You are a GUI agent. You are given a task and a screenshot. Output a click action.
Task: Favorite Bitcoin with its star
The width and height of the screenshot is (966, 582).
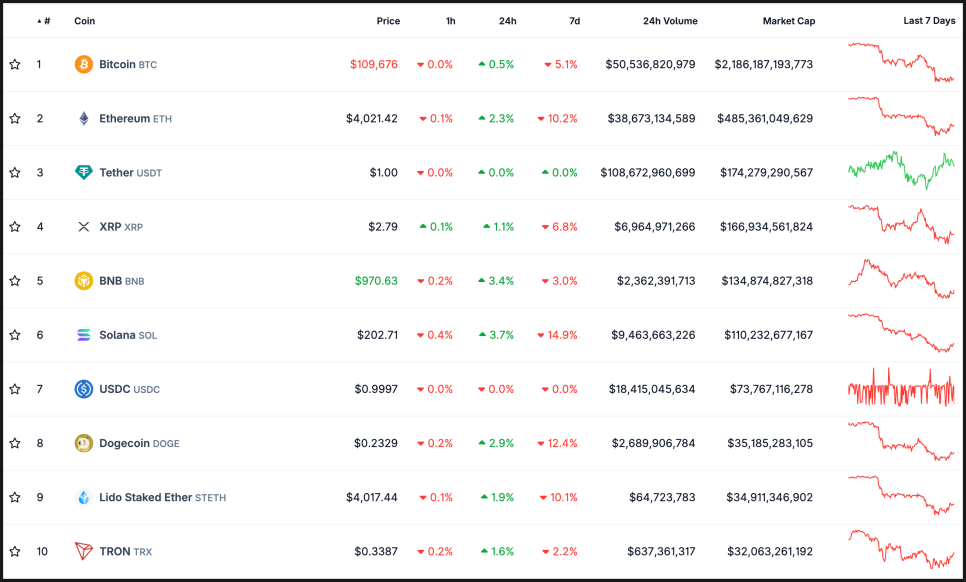click(15, 64)
